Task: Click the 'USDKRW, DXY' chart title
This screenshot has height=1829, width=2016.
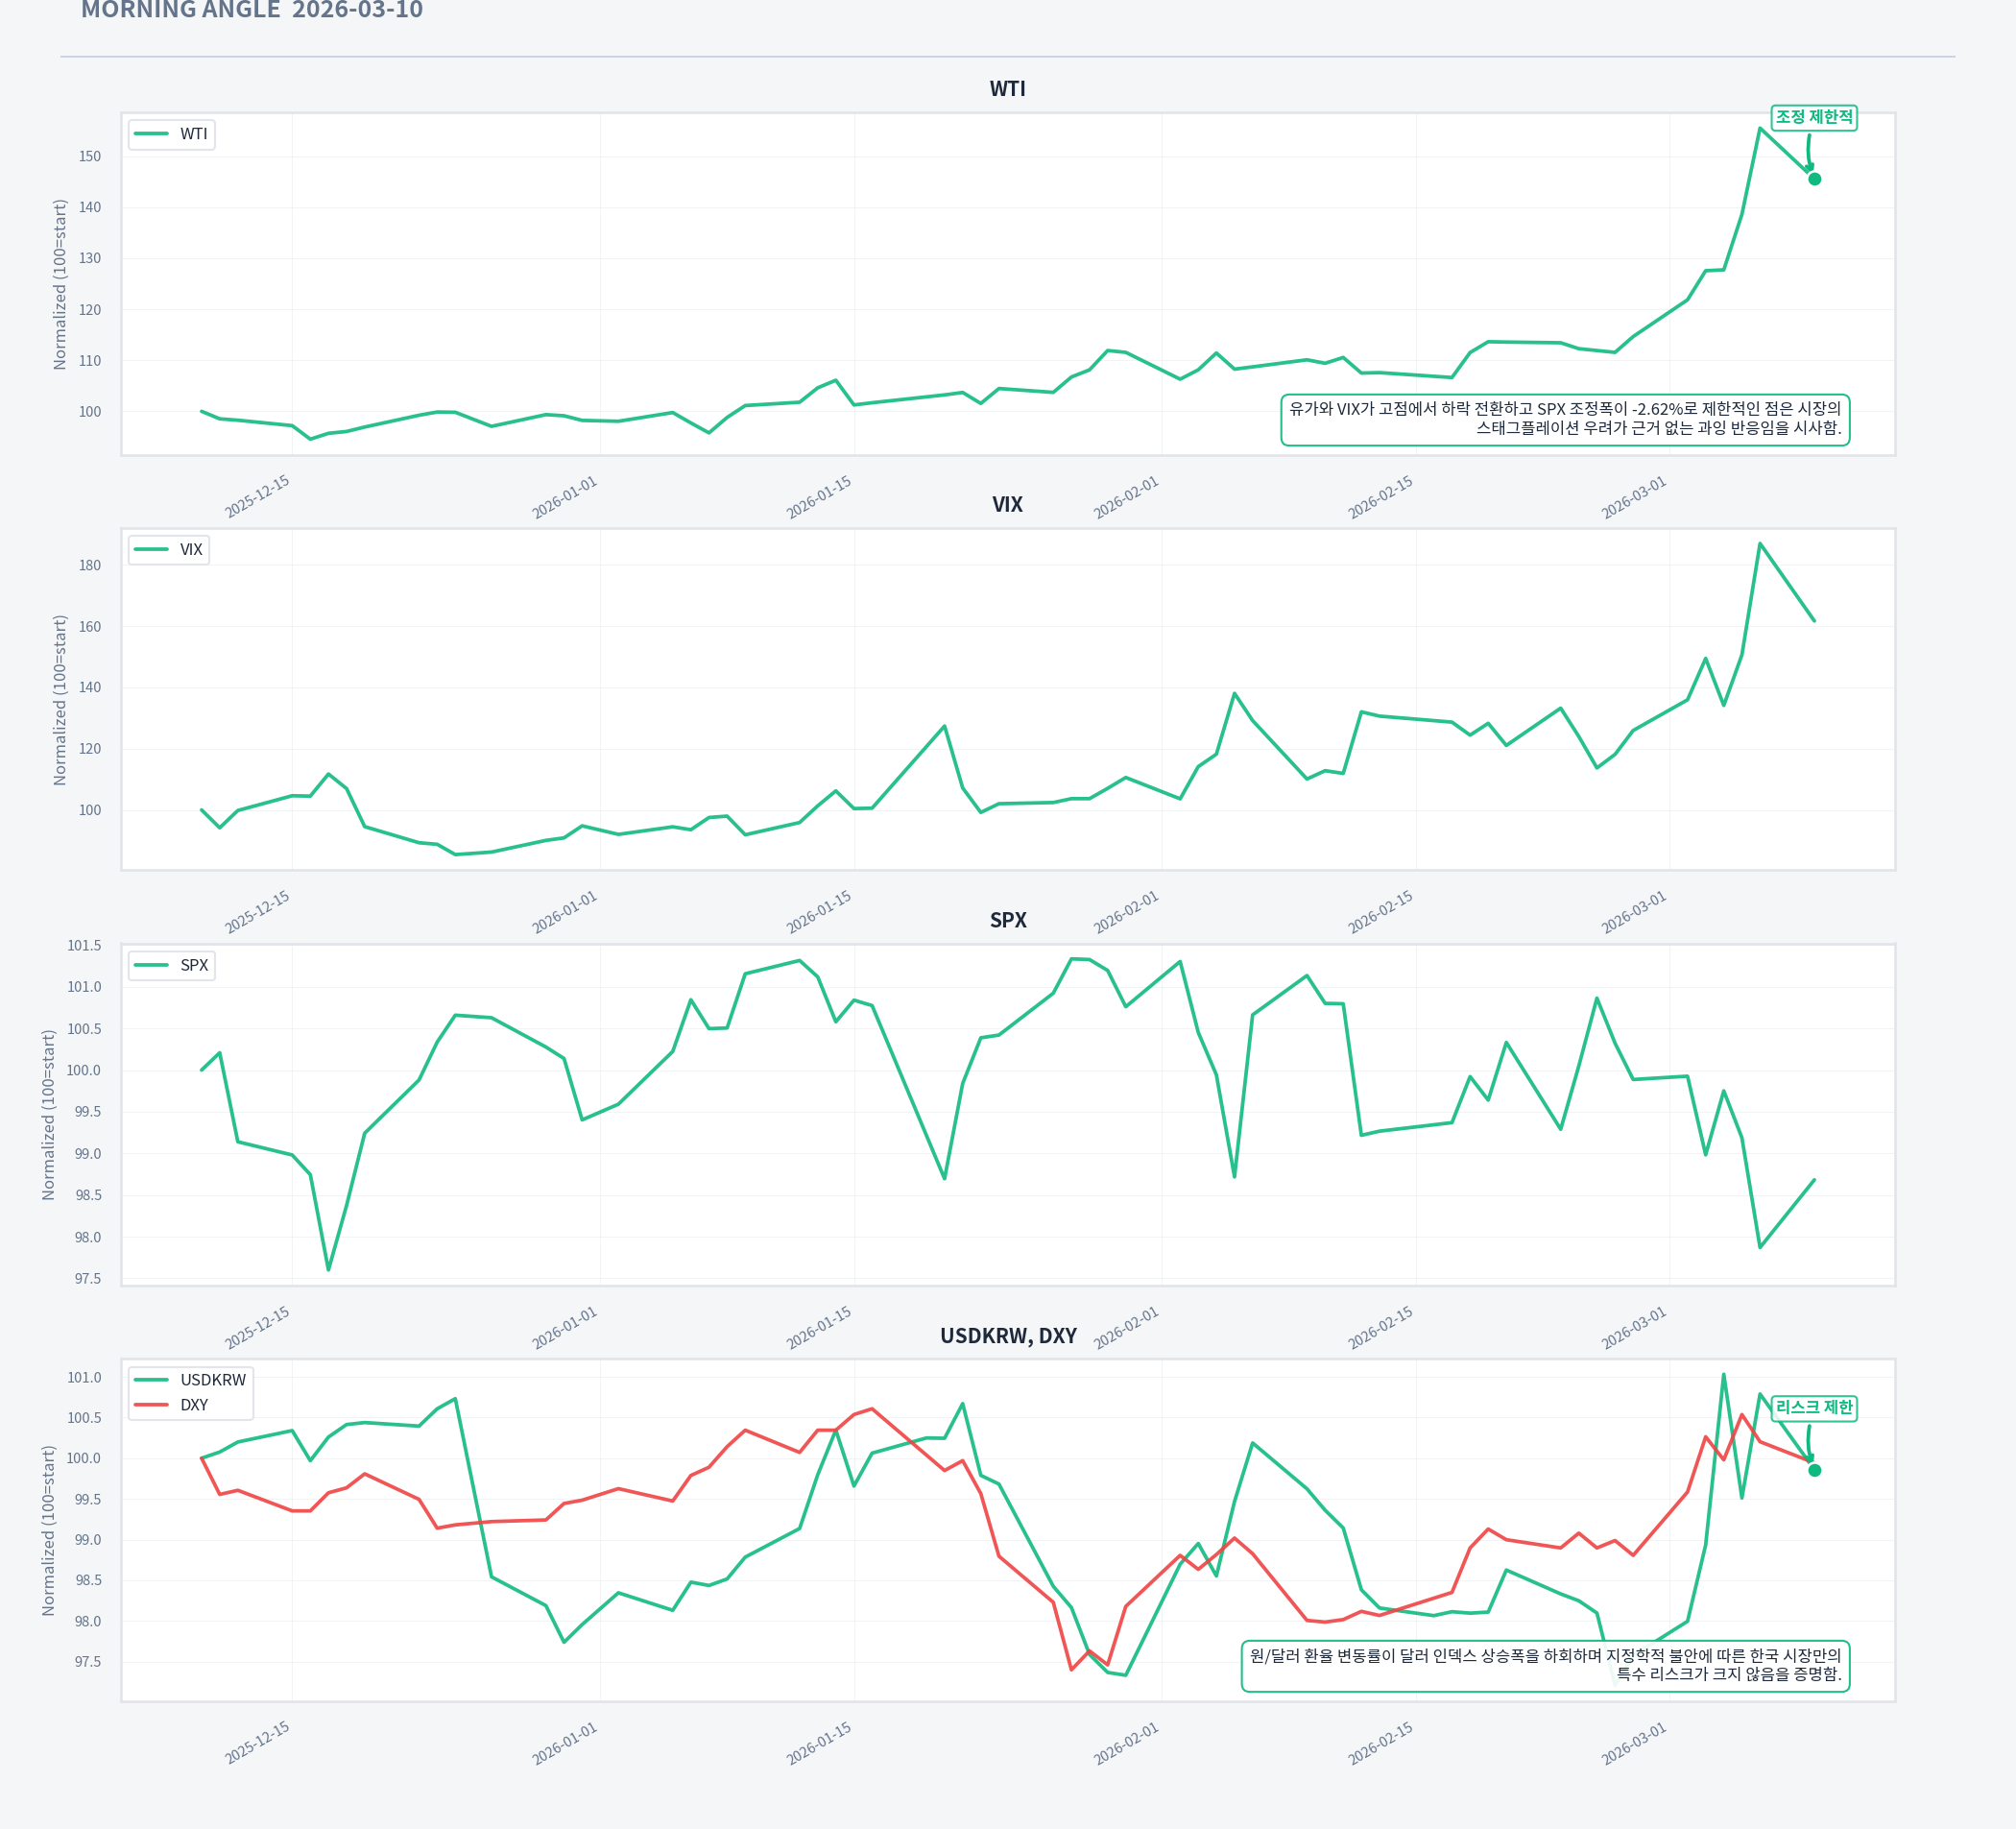Action: pos(1007,1336)
